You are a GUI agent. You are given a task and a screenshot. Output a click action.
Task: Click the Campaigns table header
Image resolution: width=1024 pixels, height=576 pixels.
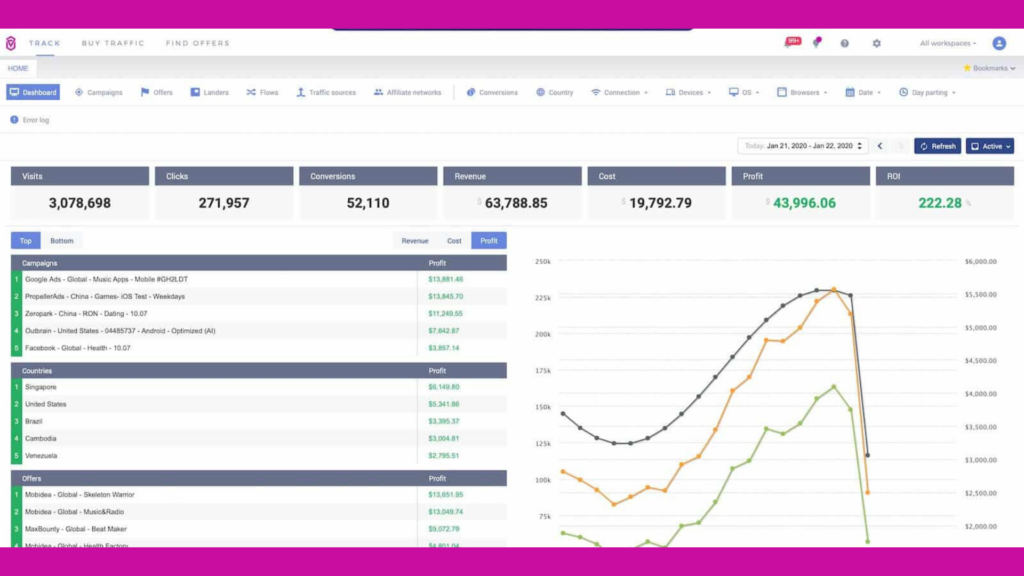tap(259, 263)
